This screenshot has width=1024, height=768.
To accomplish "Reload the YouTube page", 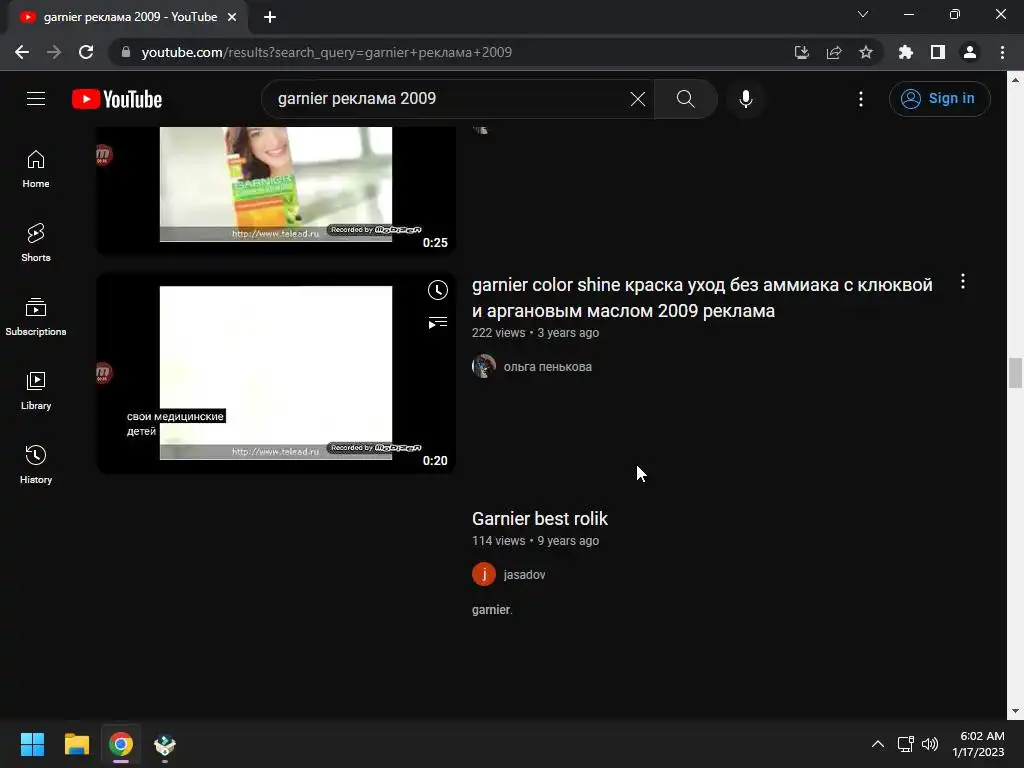I will click(x=86, y=52).
